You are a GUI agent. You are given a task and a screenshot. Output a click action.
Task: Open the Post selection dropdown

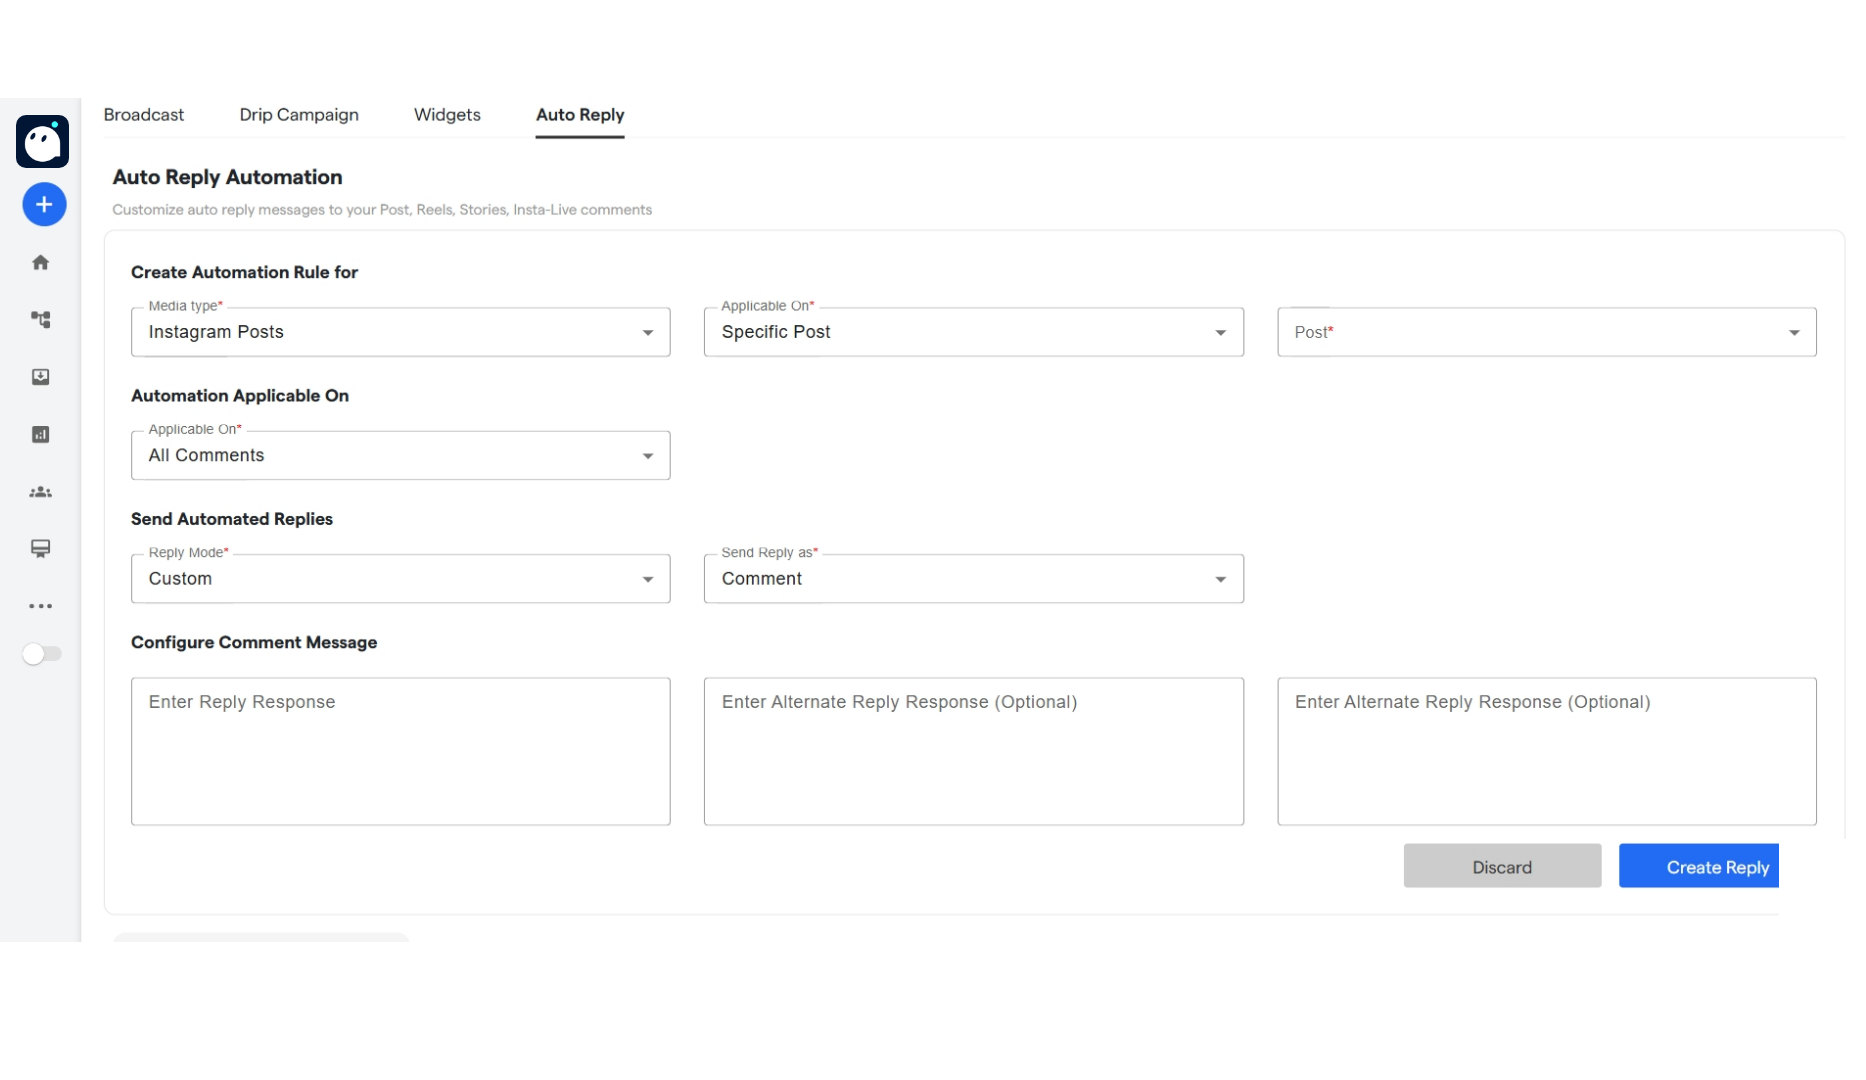pyautogui.click(x=1547, y=332)
